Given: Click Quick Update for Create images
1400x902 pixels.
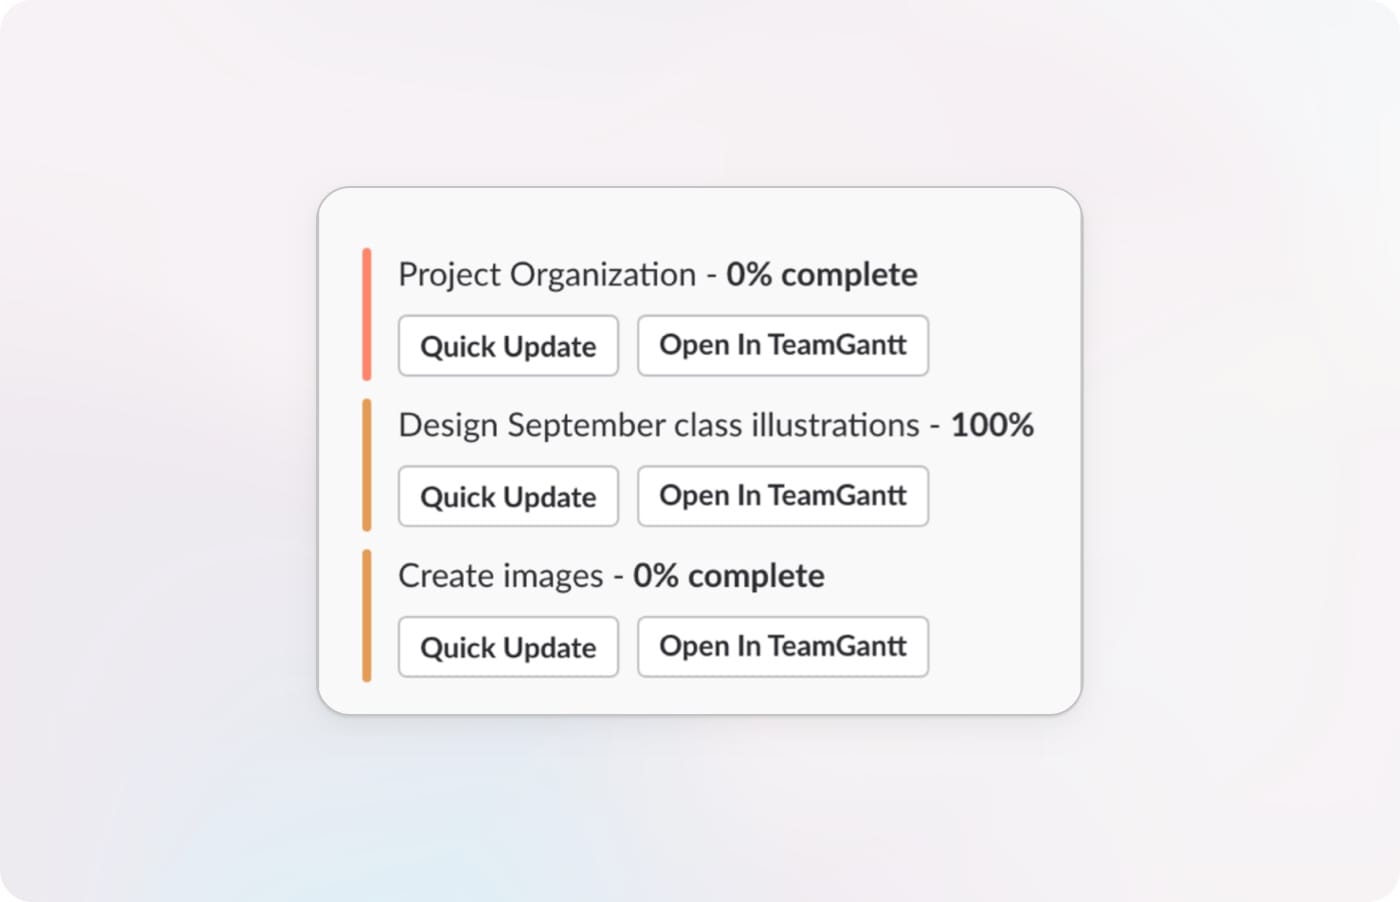Looking at the screenshot, I should [508, 647].
